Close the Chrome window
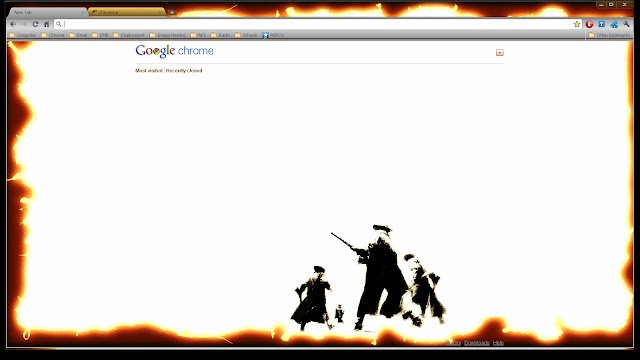This screenshot has width=640, height=360. click(624, 5)
